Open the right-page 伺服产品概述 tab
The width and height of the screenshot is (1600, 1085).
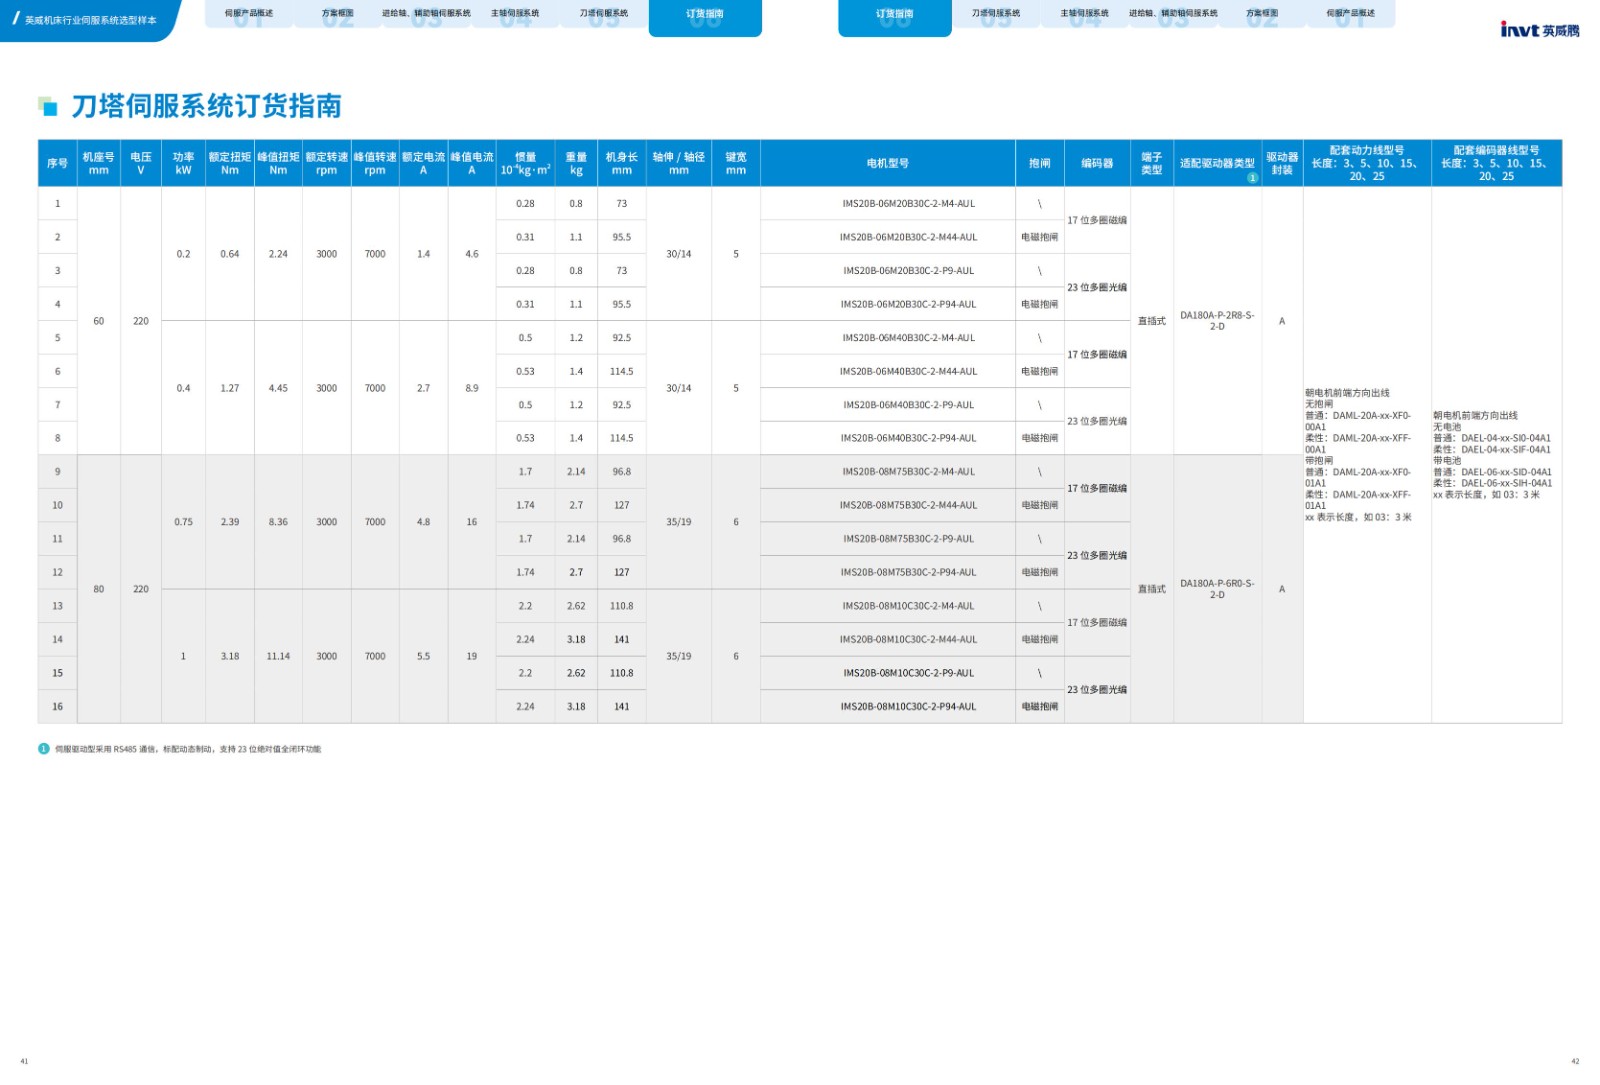[1350, 14]
